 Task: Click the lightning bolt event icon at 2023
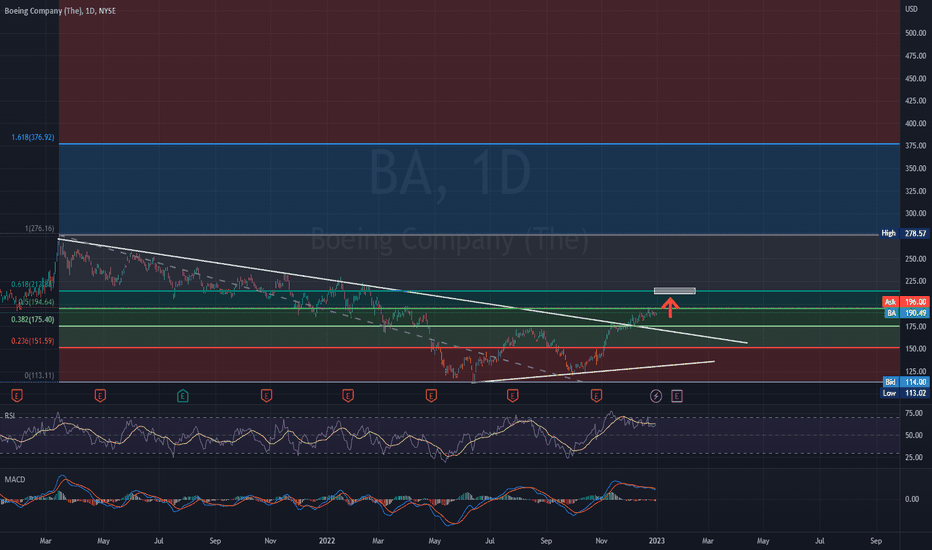tap(656, 396)
